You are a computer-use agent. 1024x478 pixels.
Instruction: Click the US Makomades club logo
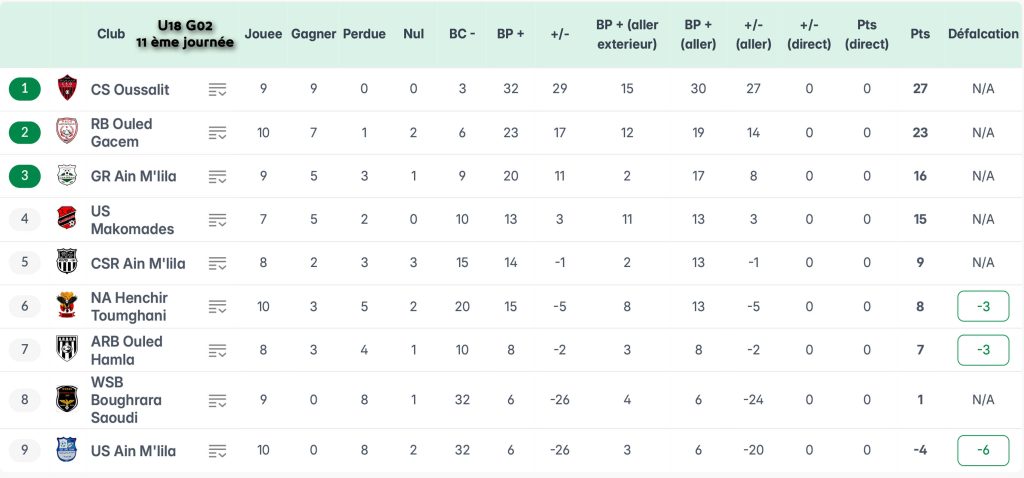coord(67,219)
